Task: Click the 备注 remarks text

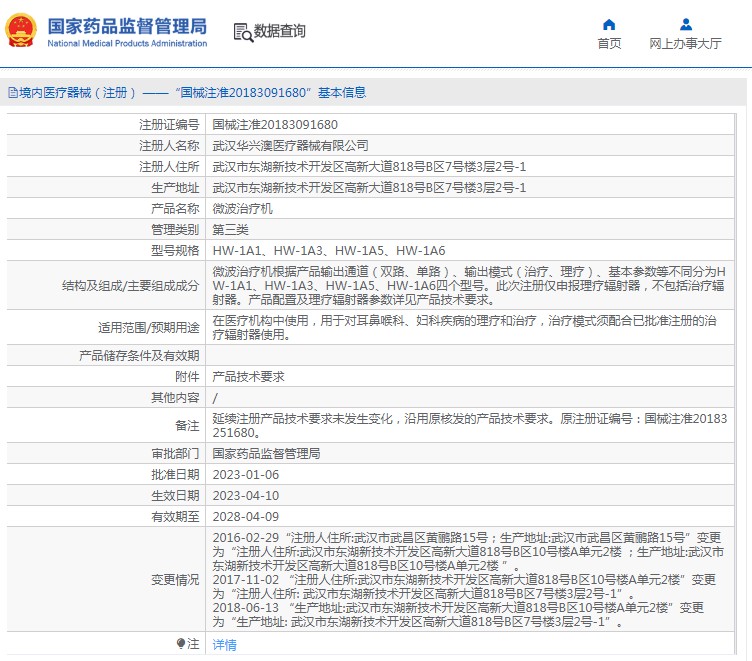Action: tap(470, 425)
